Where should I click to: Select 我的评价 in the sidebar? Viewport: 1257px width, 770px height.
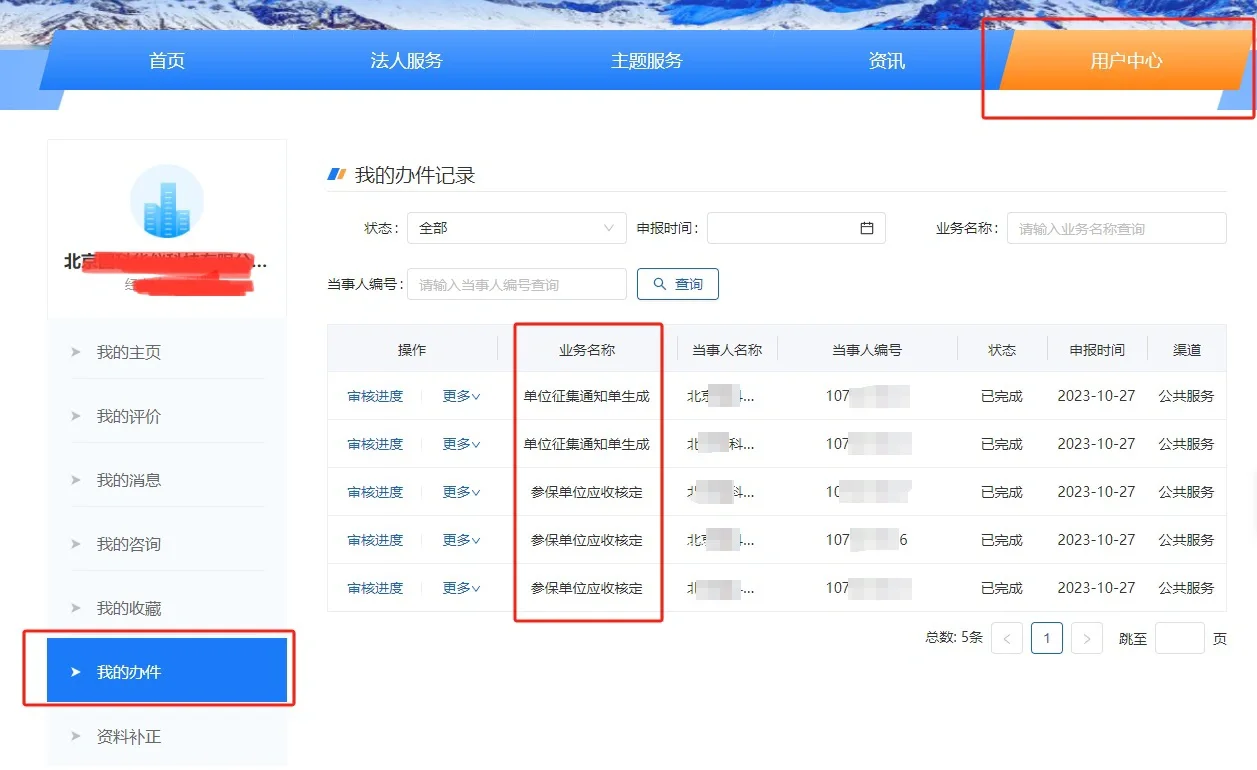tap(128, 416)
